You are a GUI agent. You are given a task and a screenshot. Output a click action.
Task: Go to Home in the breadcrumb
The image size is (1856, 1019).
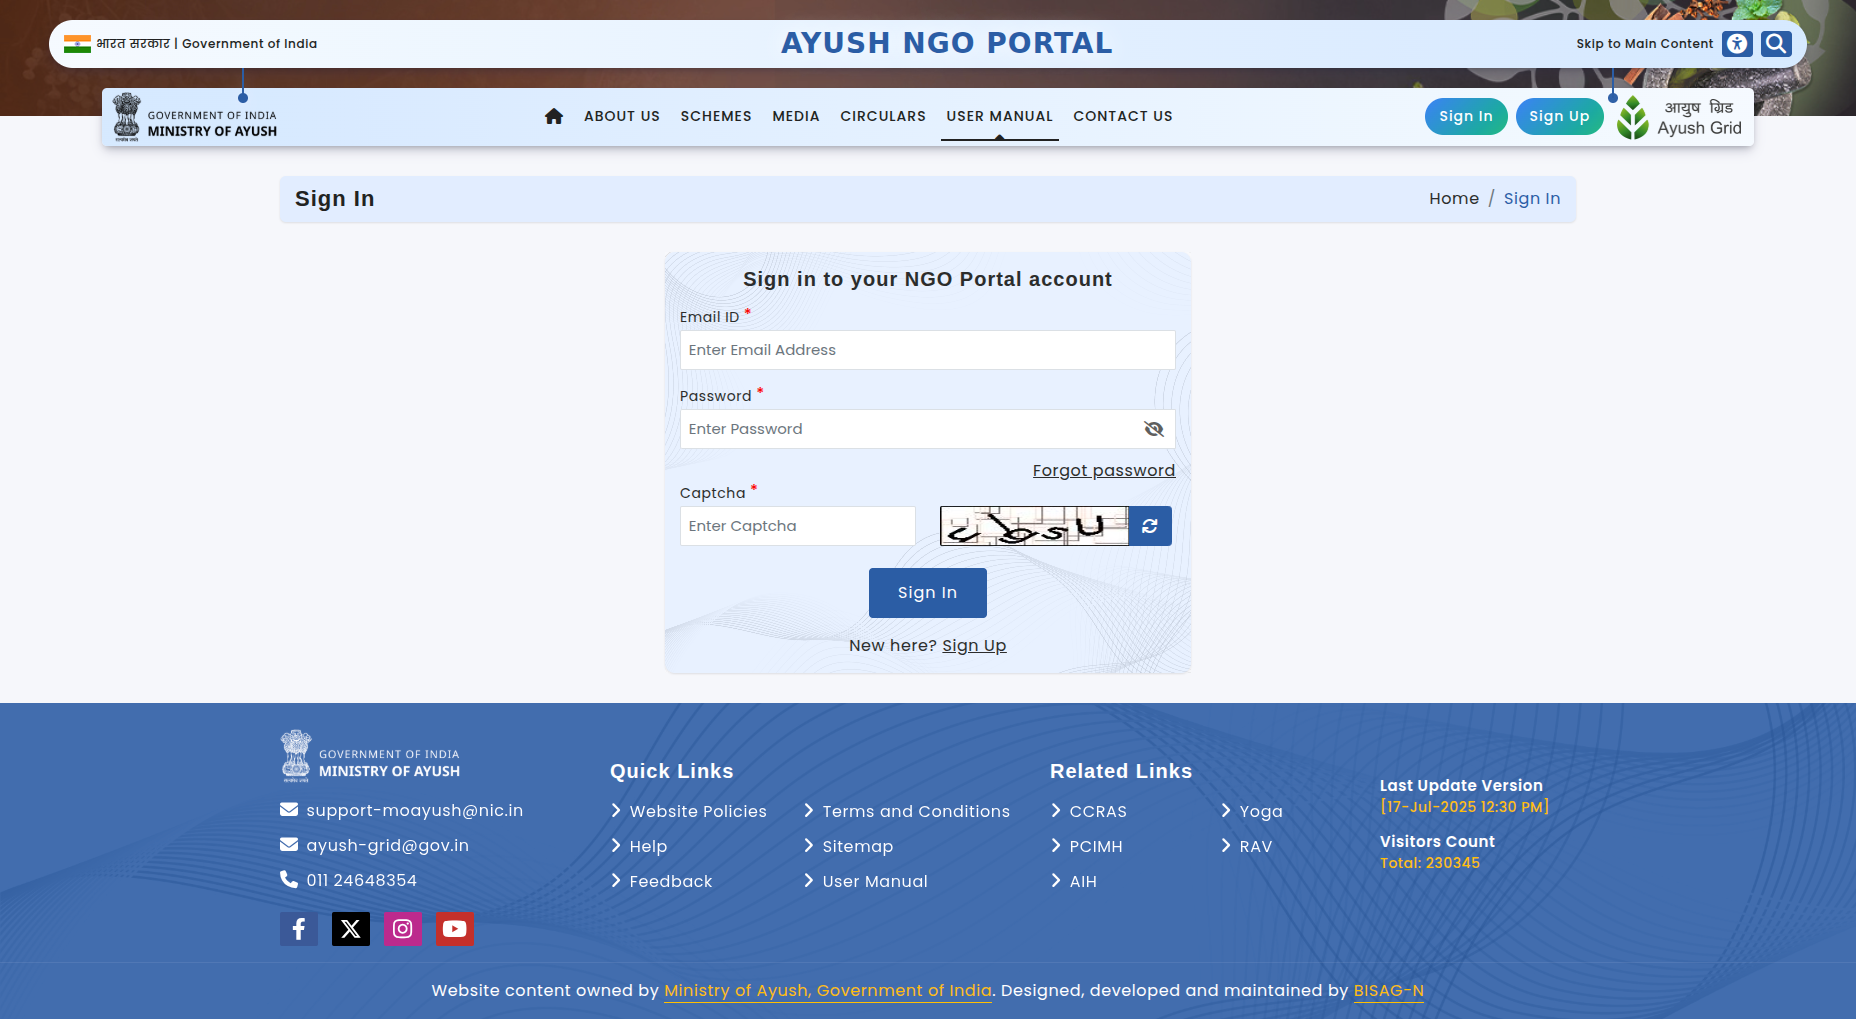click(x=1454, y=199)
